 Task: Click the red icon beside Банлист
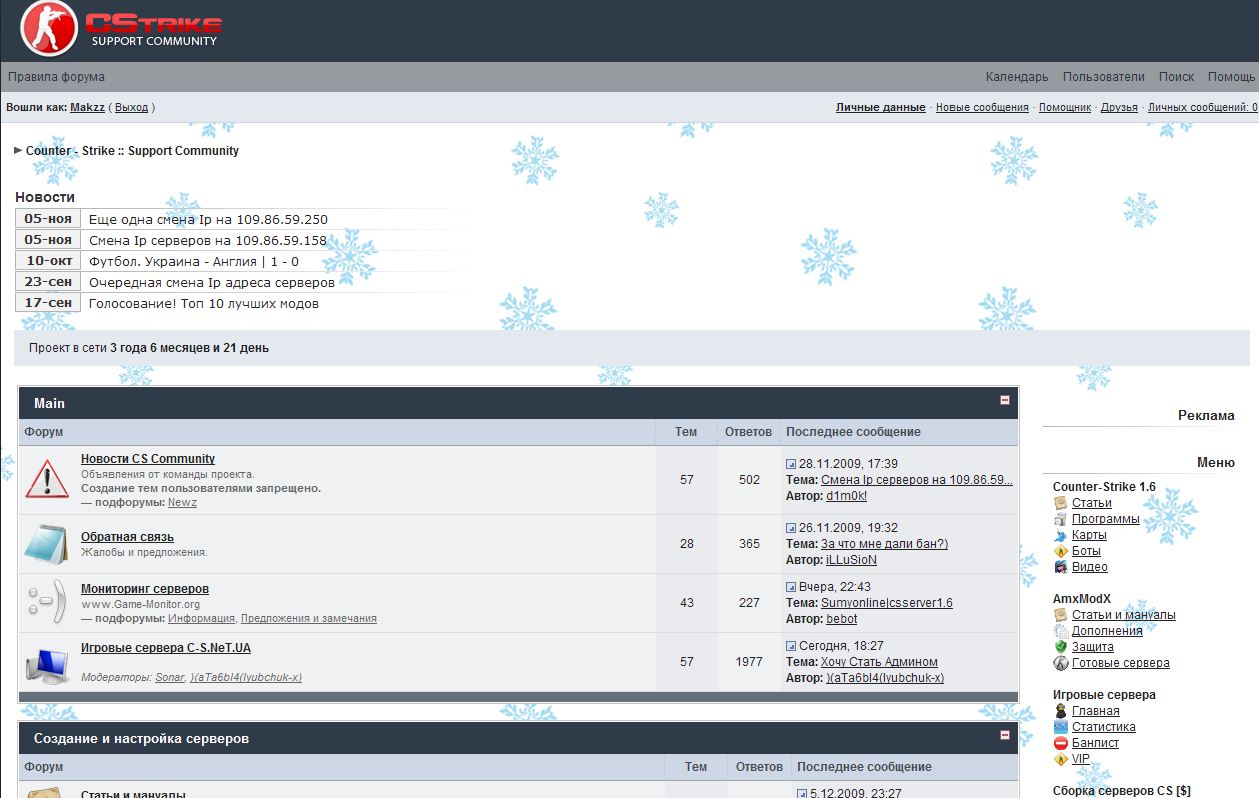[x=1061, y=743]
